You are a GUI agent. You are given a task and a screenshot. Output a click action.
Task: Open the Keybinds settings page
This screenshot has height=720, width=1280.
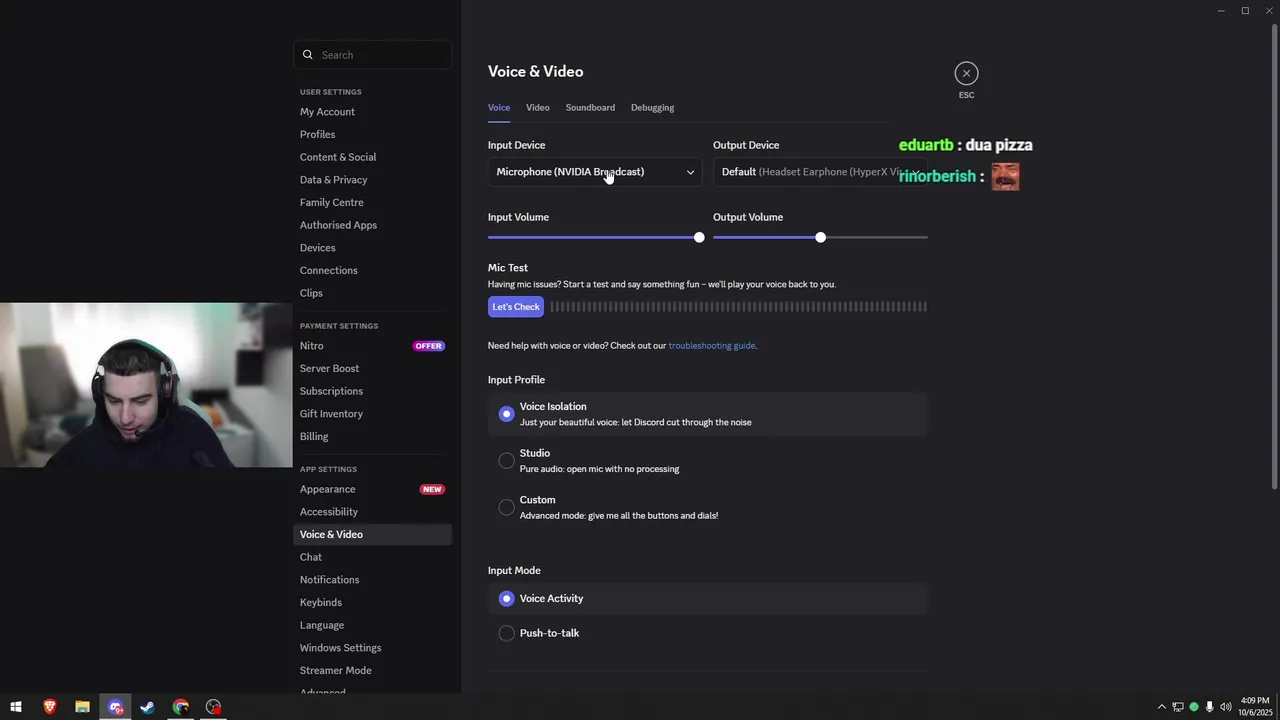pyautogui.click(x=321, y=603)
